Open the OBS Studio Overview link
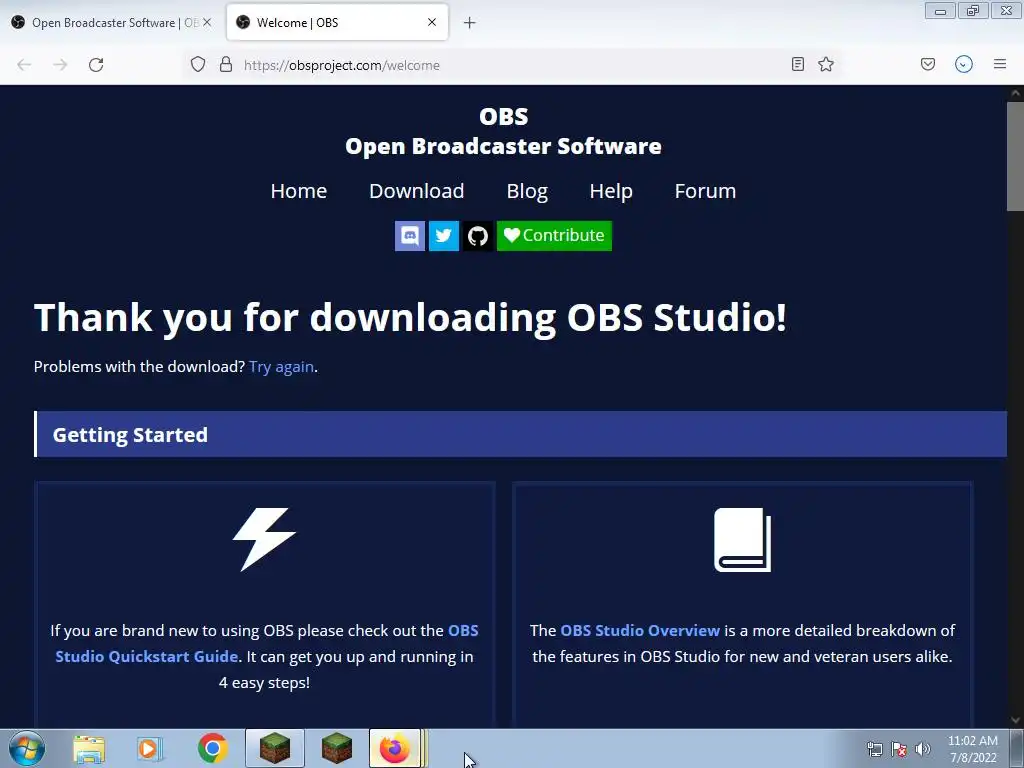 click(640, 630)
